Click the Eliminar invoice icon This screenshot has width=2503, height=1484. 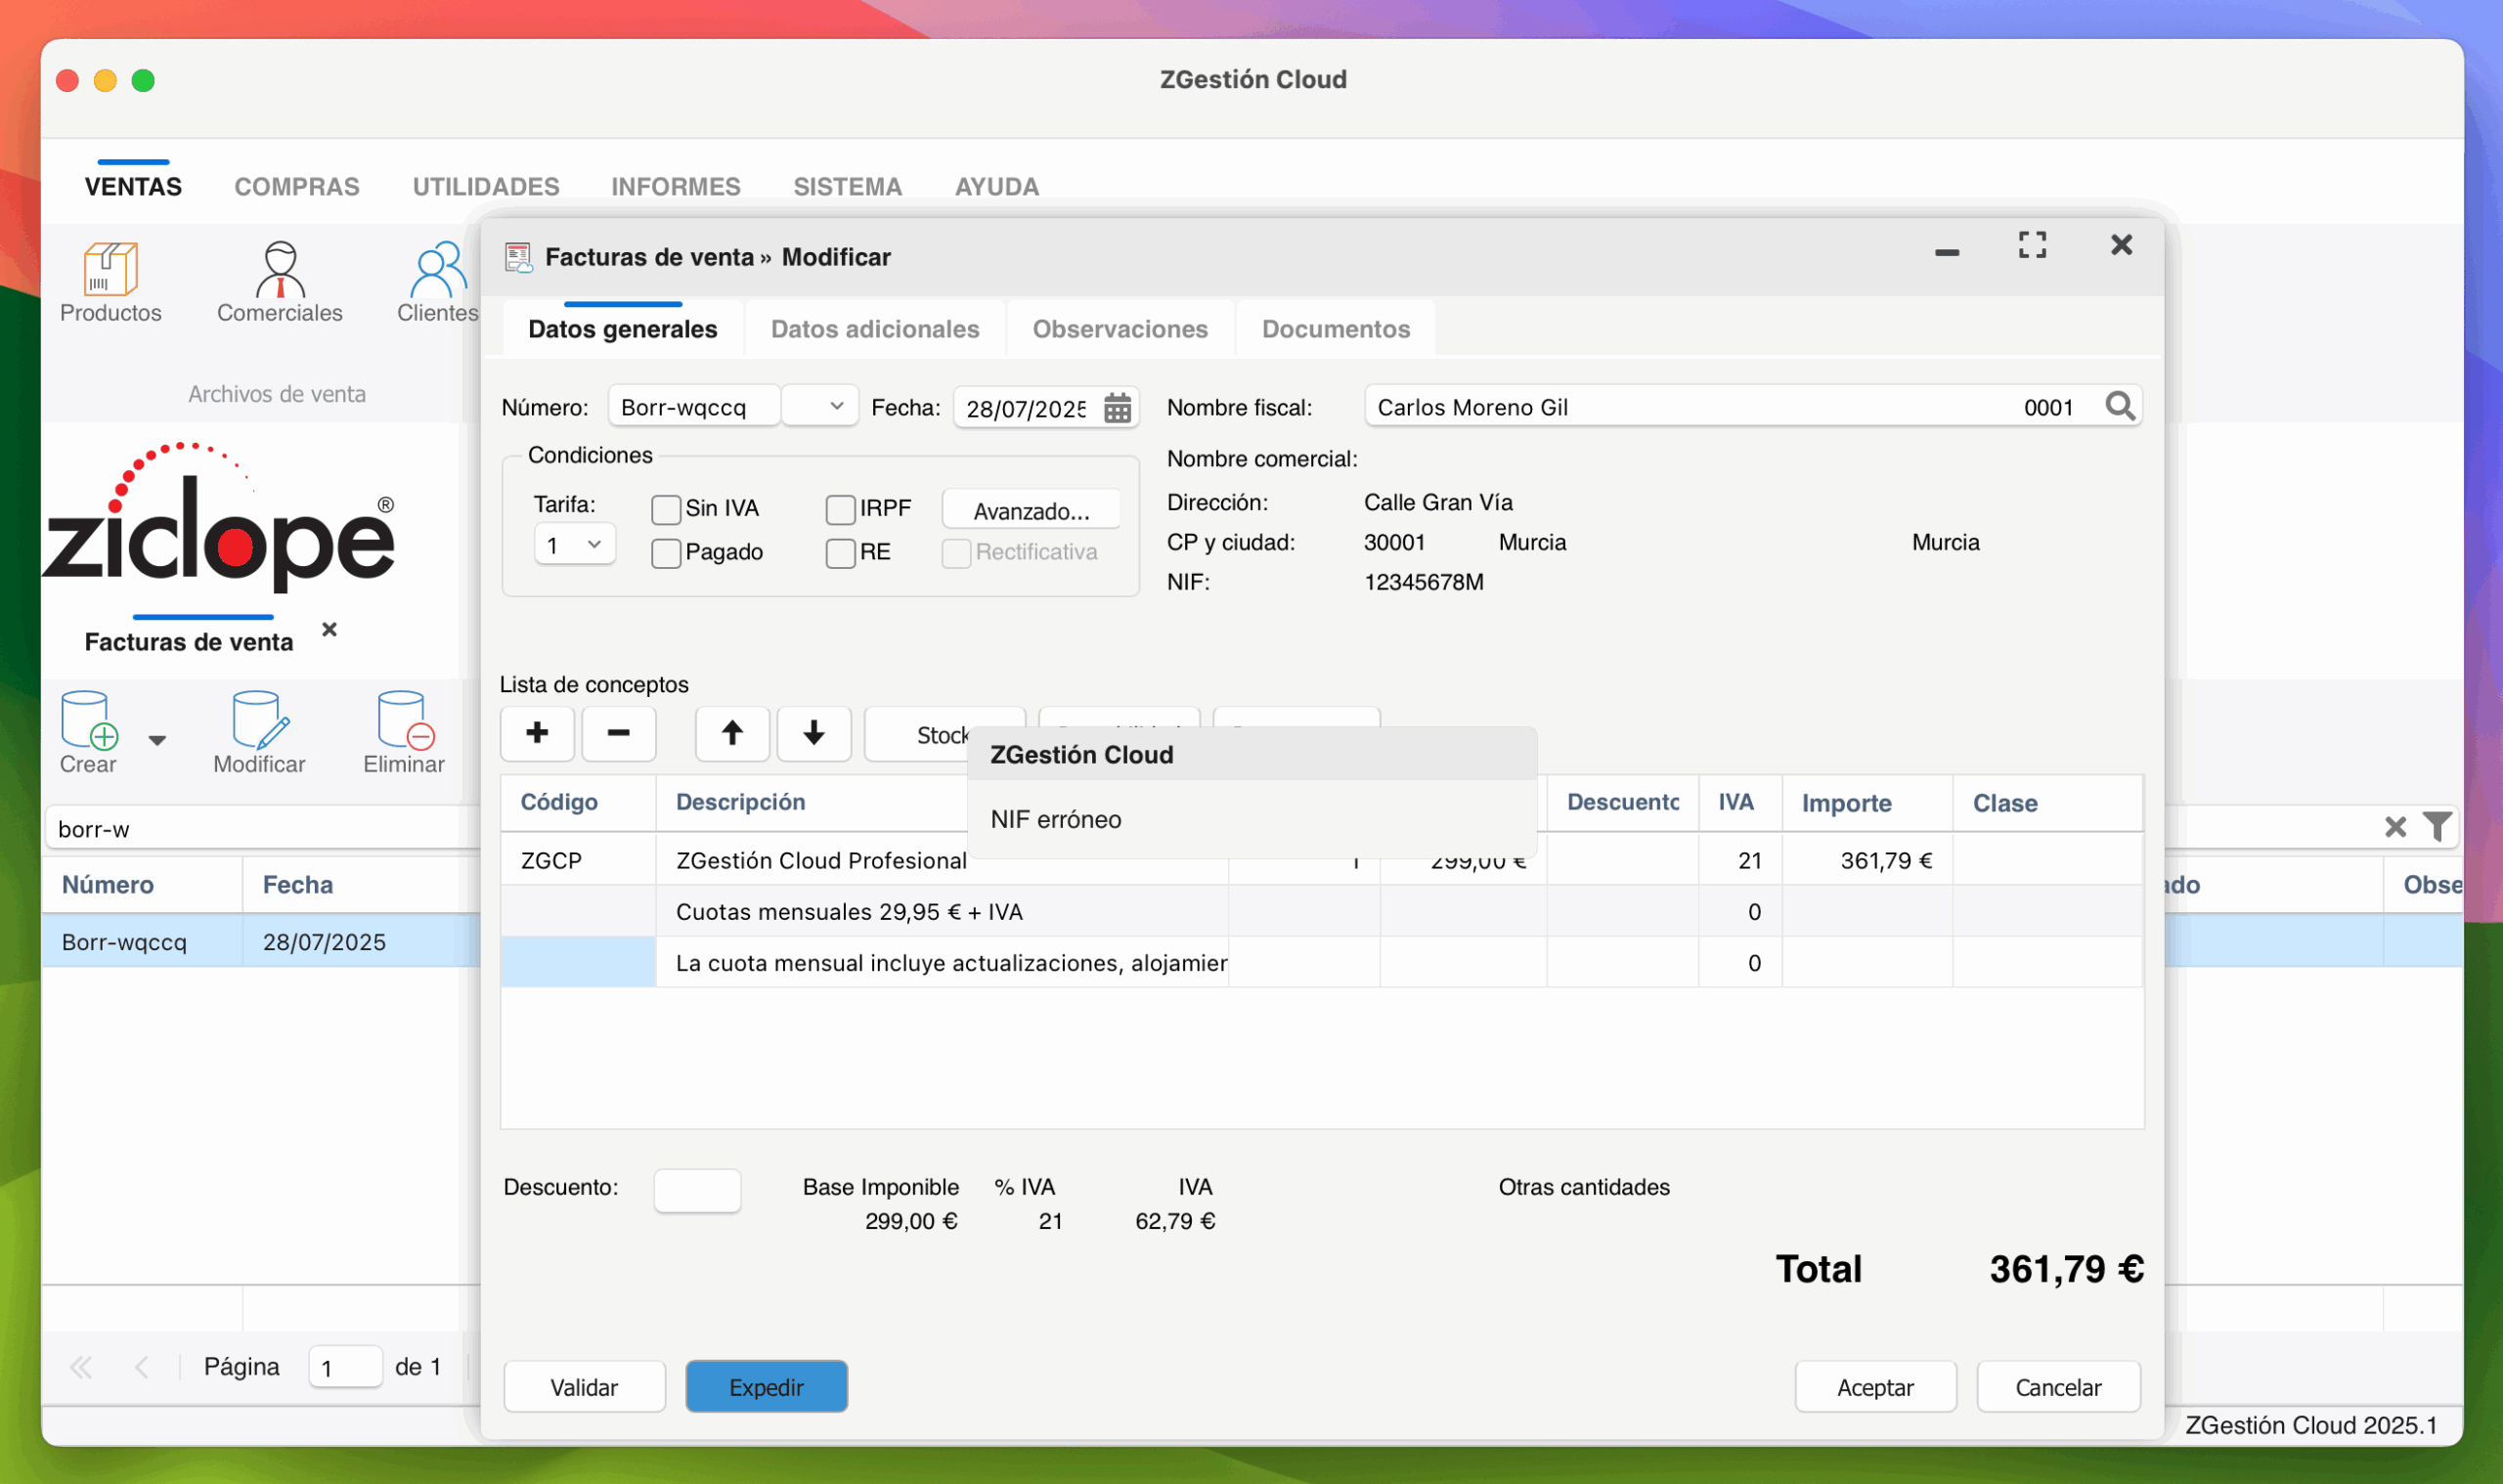(x=404, y=733)
